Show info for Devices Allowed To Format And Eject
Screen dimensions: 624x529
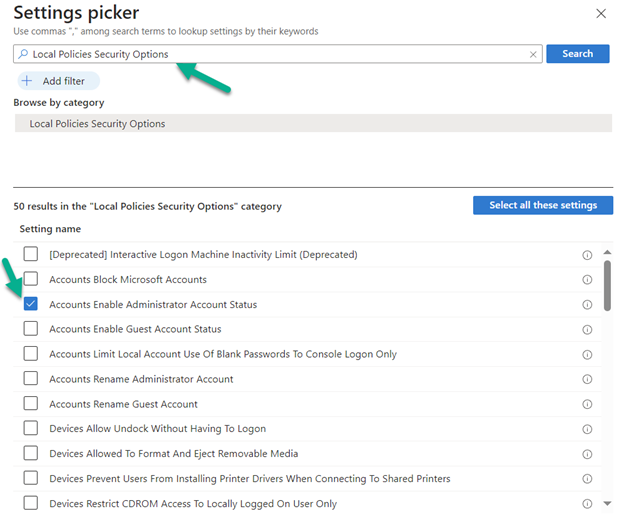(587, 454)
